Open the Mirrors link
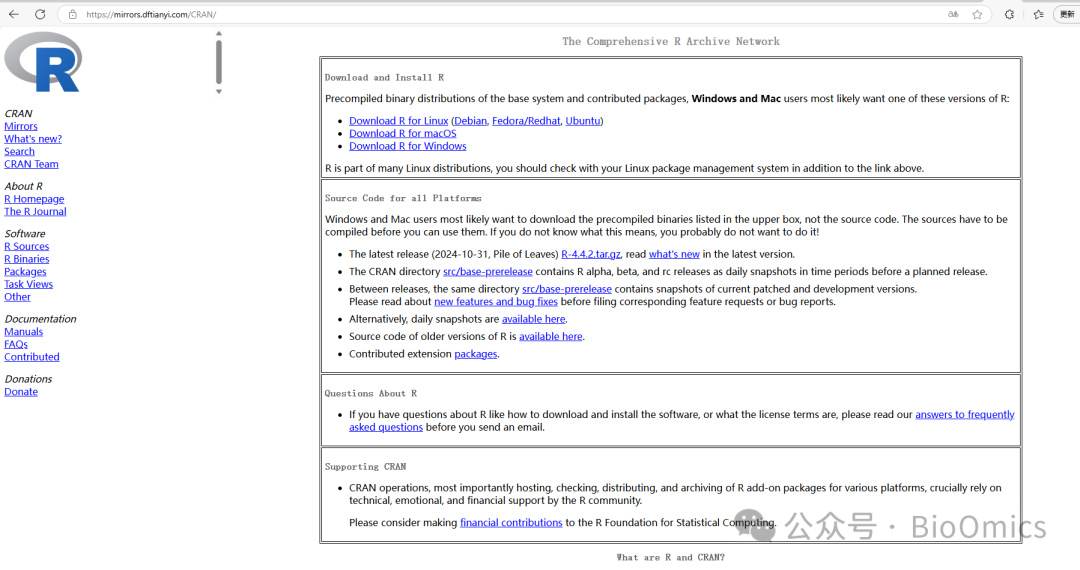Image resolution: width=1080 pixels, height=570 pixels. pos(21,126)
